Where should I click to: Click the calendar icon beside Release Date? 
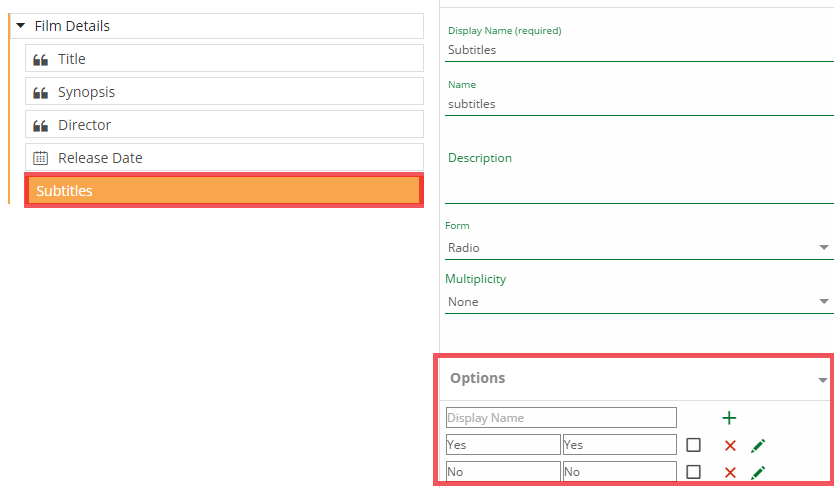coord(41,158)
